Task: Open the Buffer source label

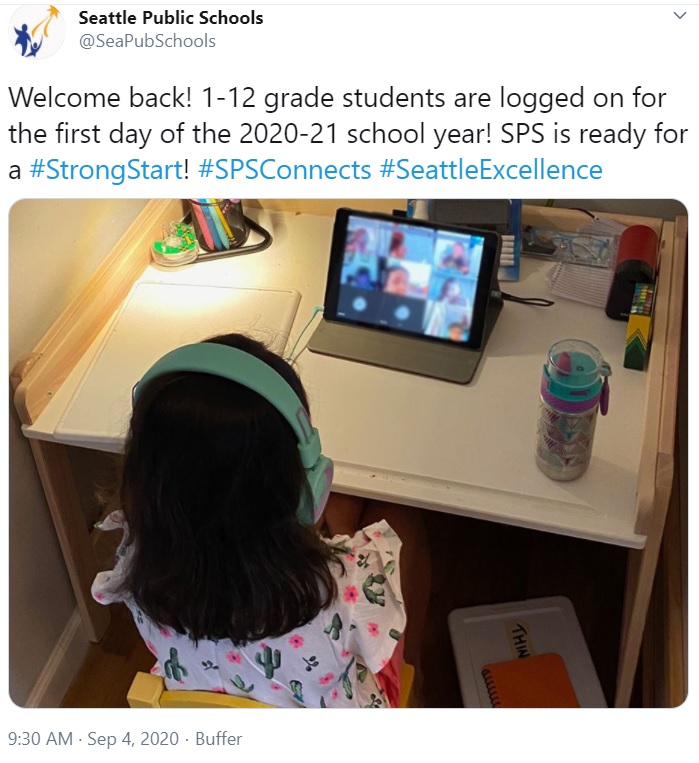Action: 219,739
